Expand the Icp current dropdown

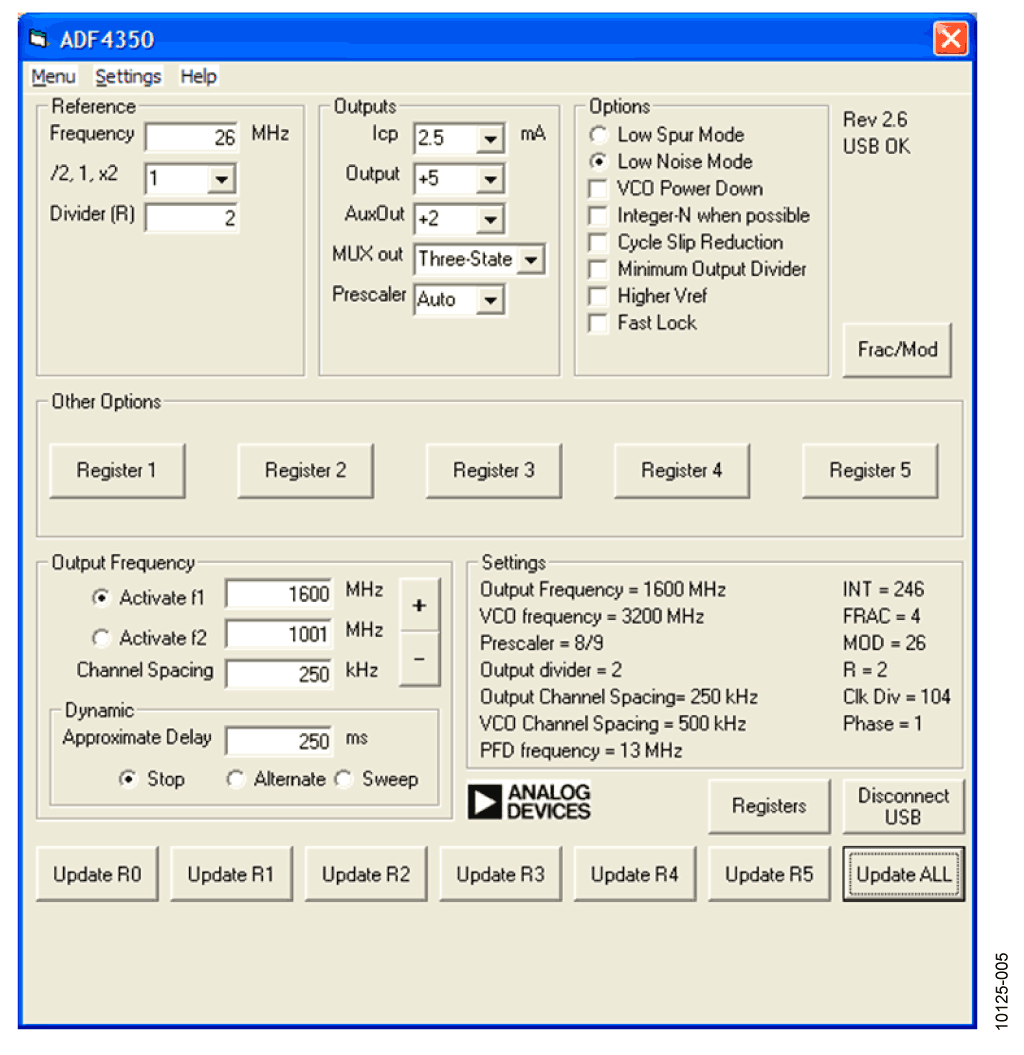coord(490,139)
